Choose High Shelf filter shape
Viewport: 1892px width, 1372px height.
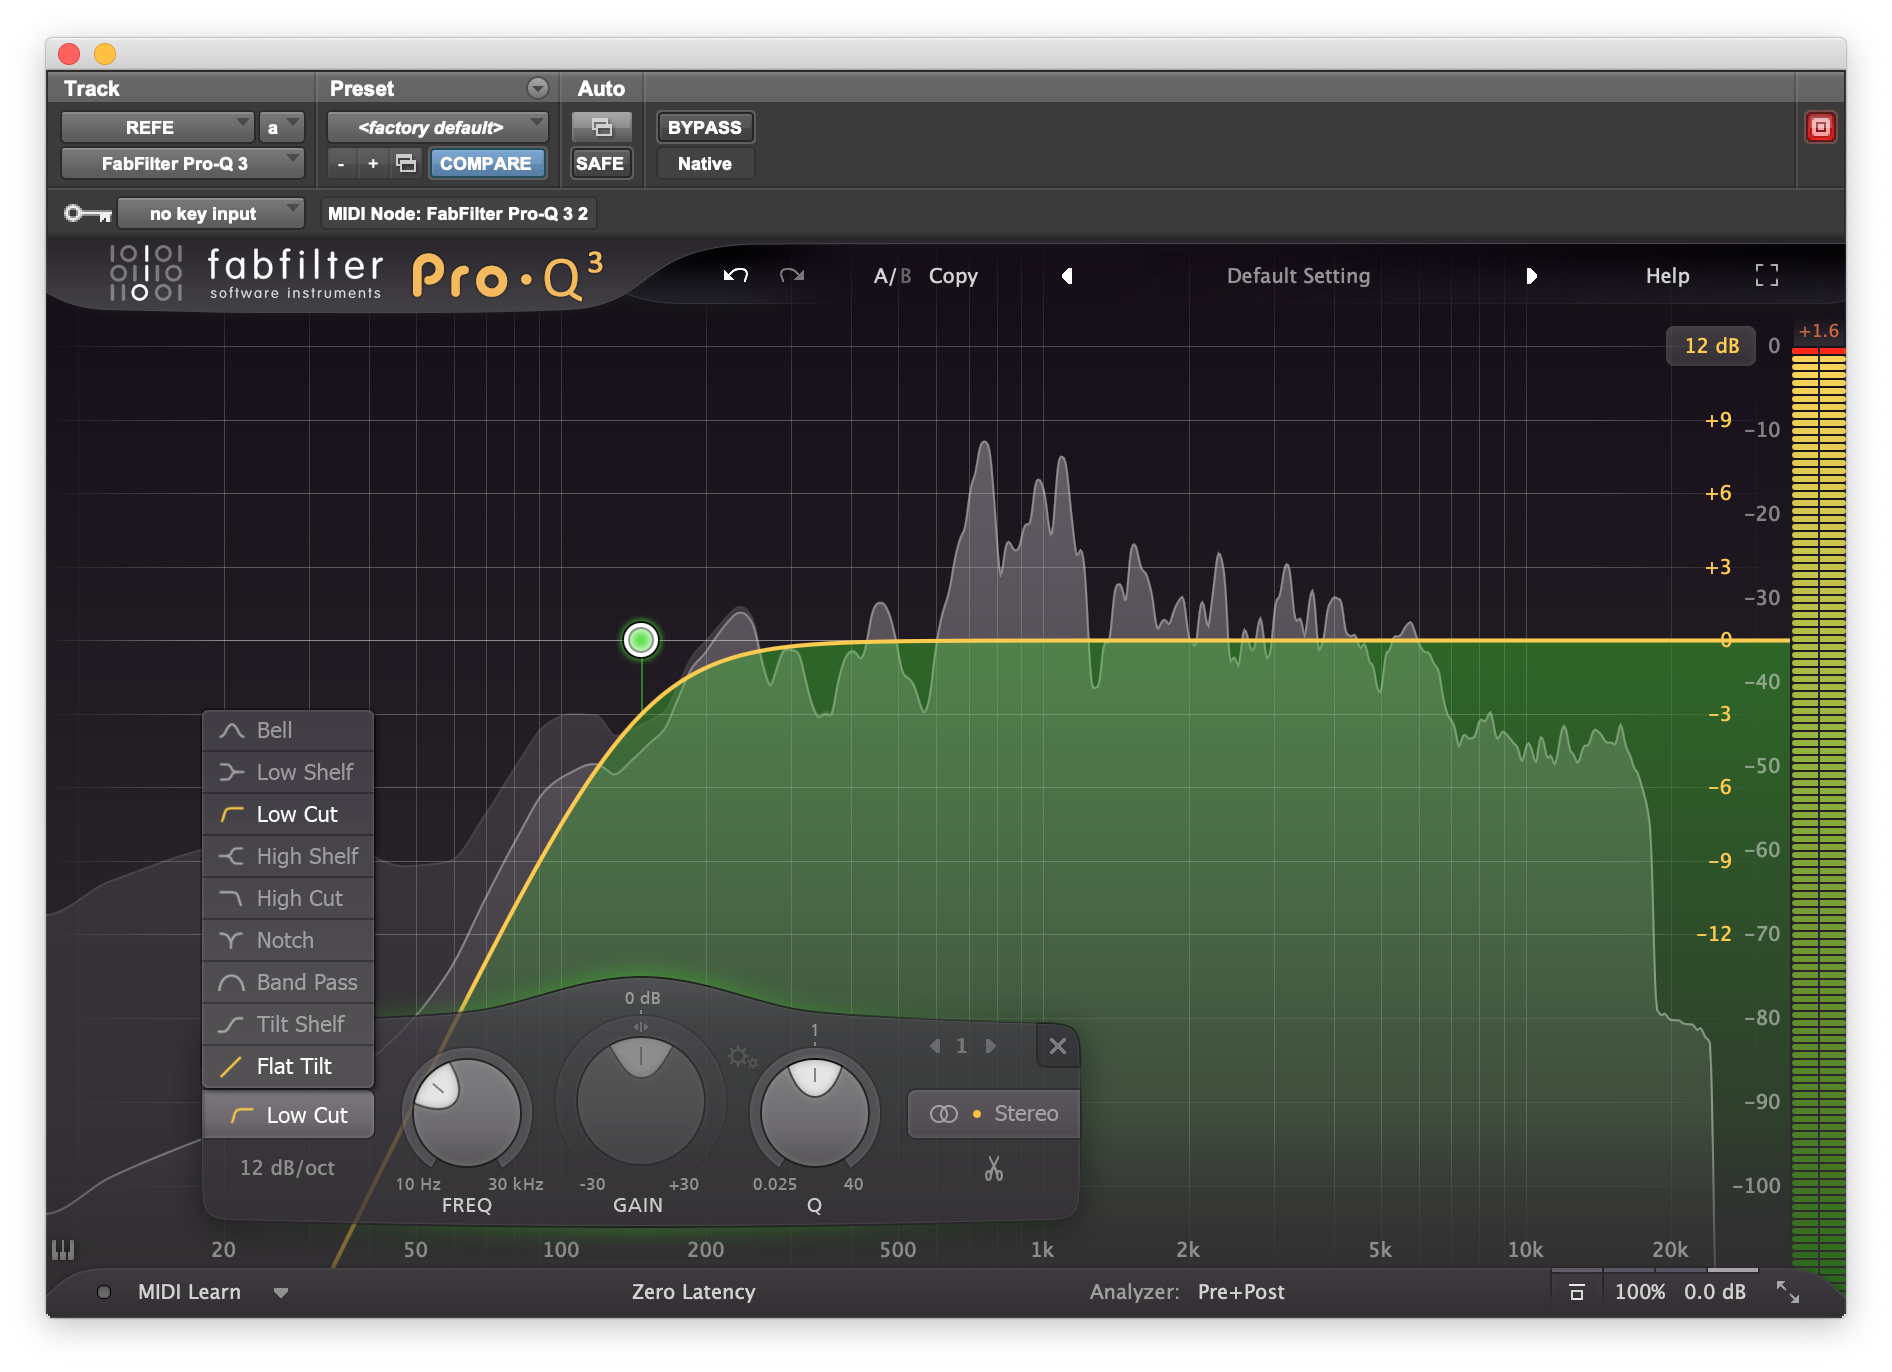pos(288,856)
